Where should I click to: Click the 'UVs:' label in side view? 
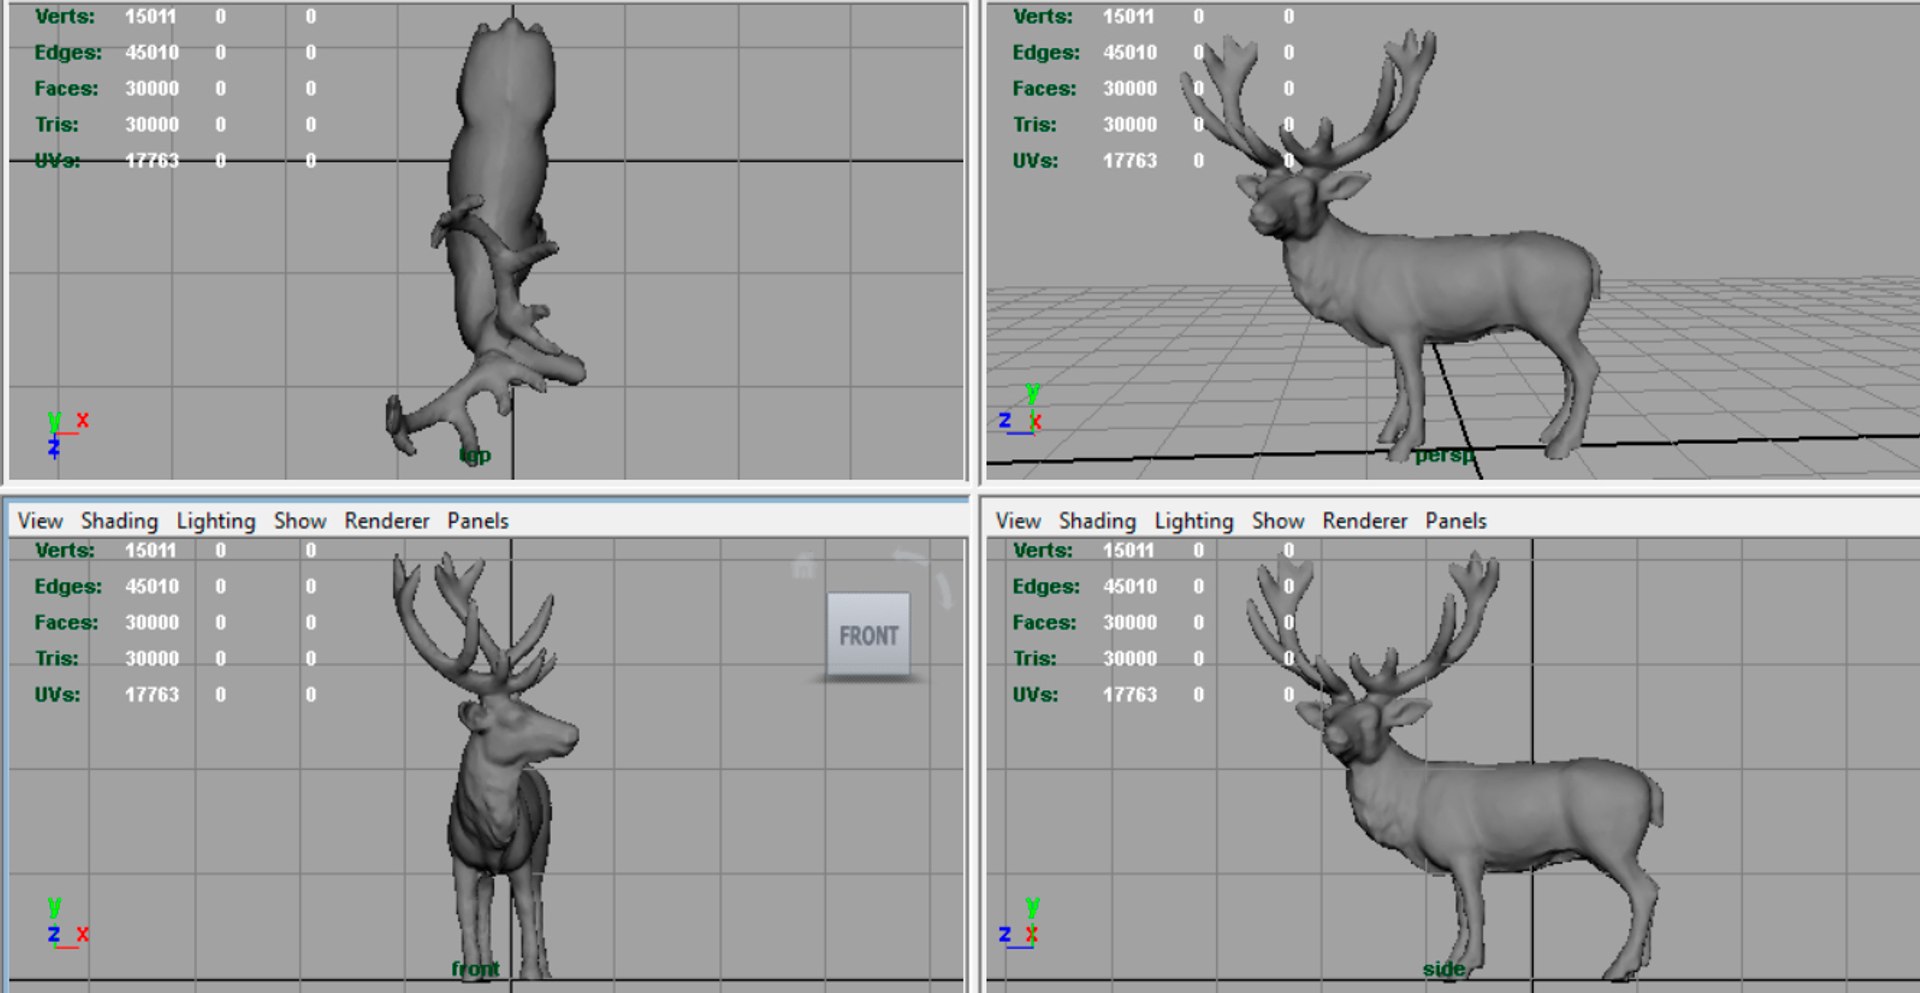pos(1035,695)
